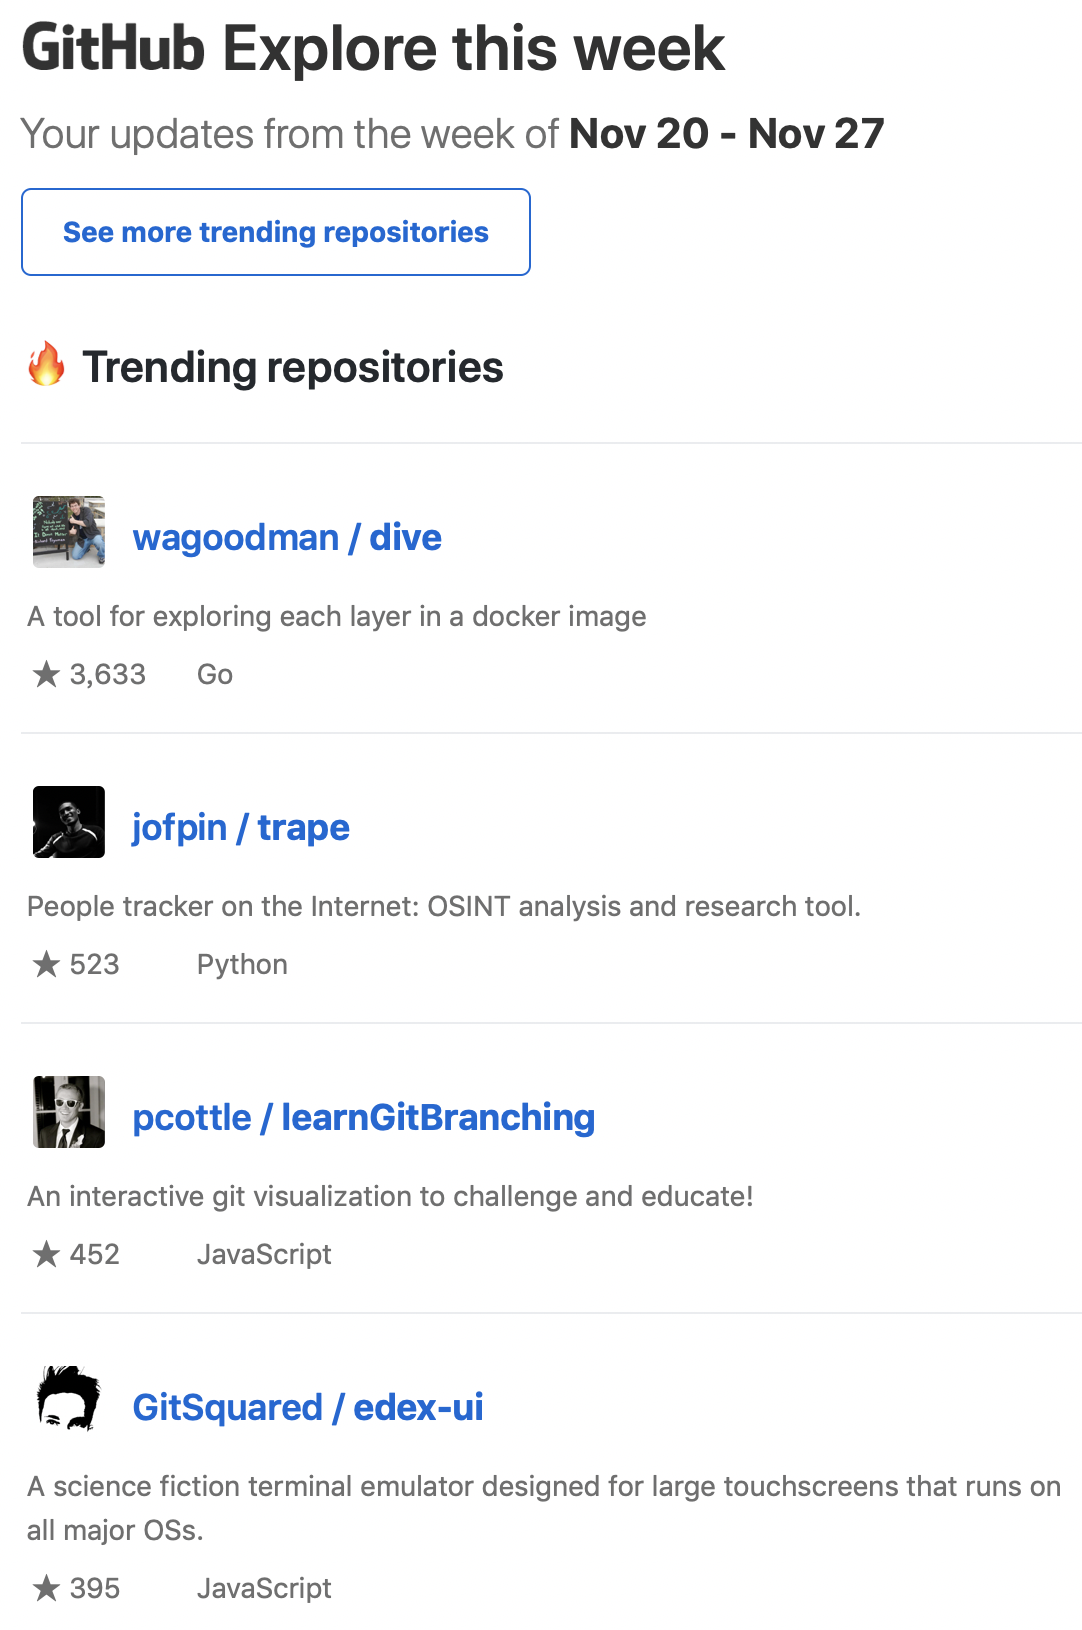Open pcottle's profile avatar
Image resolution: width=1082 pixels, height=1630 pixels.
pos(69,1112)
